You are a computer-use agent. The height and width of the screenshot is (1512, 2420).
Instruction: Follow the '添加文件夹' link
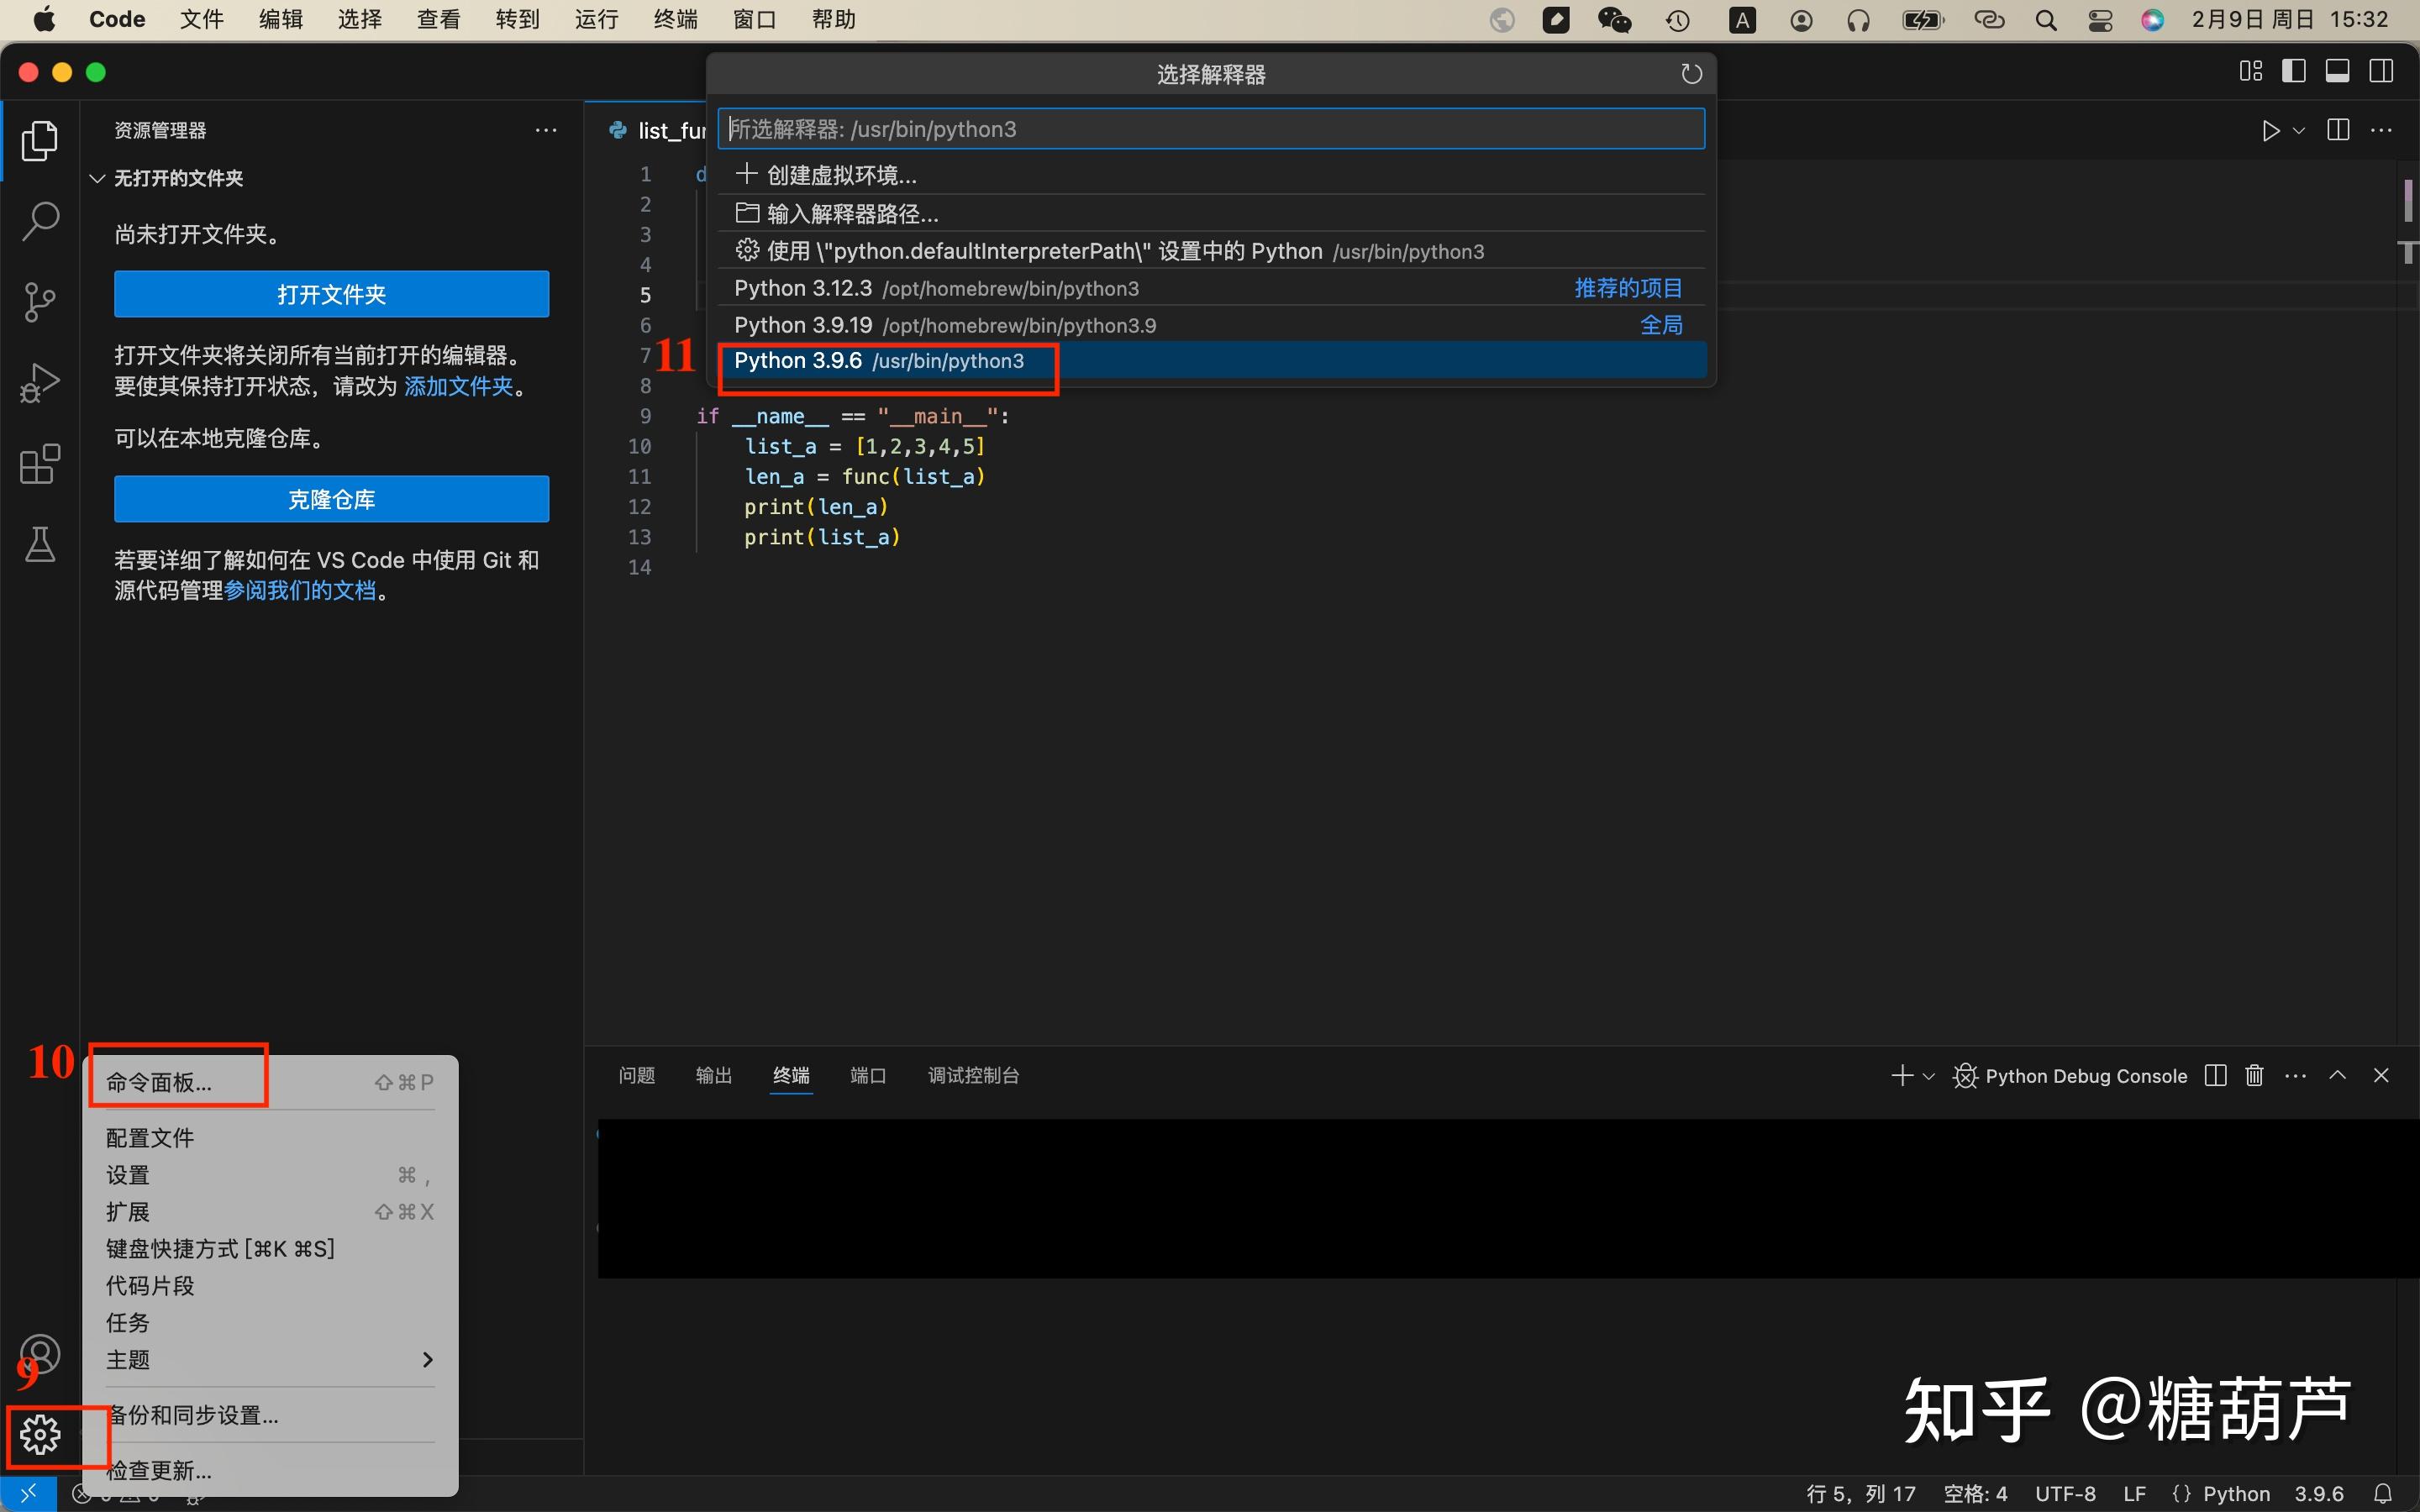[458, 386]
